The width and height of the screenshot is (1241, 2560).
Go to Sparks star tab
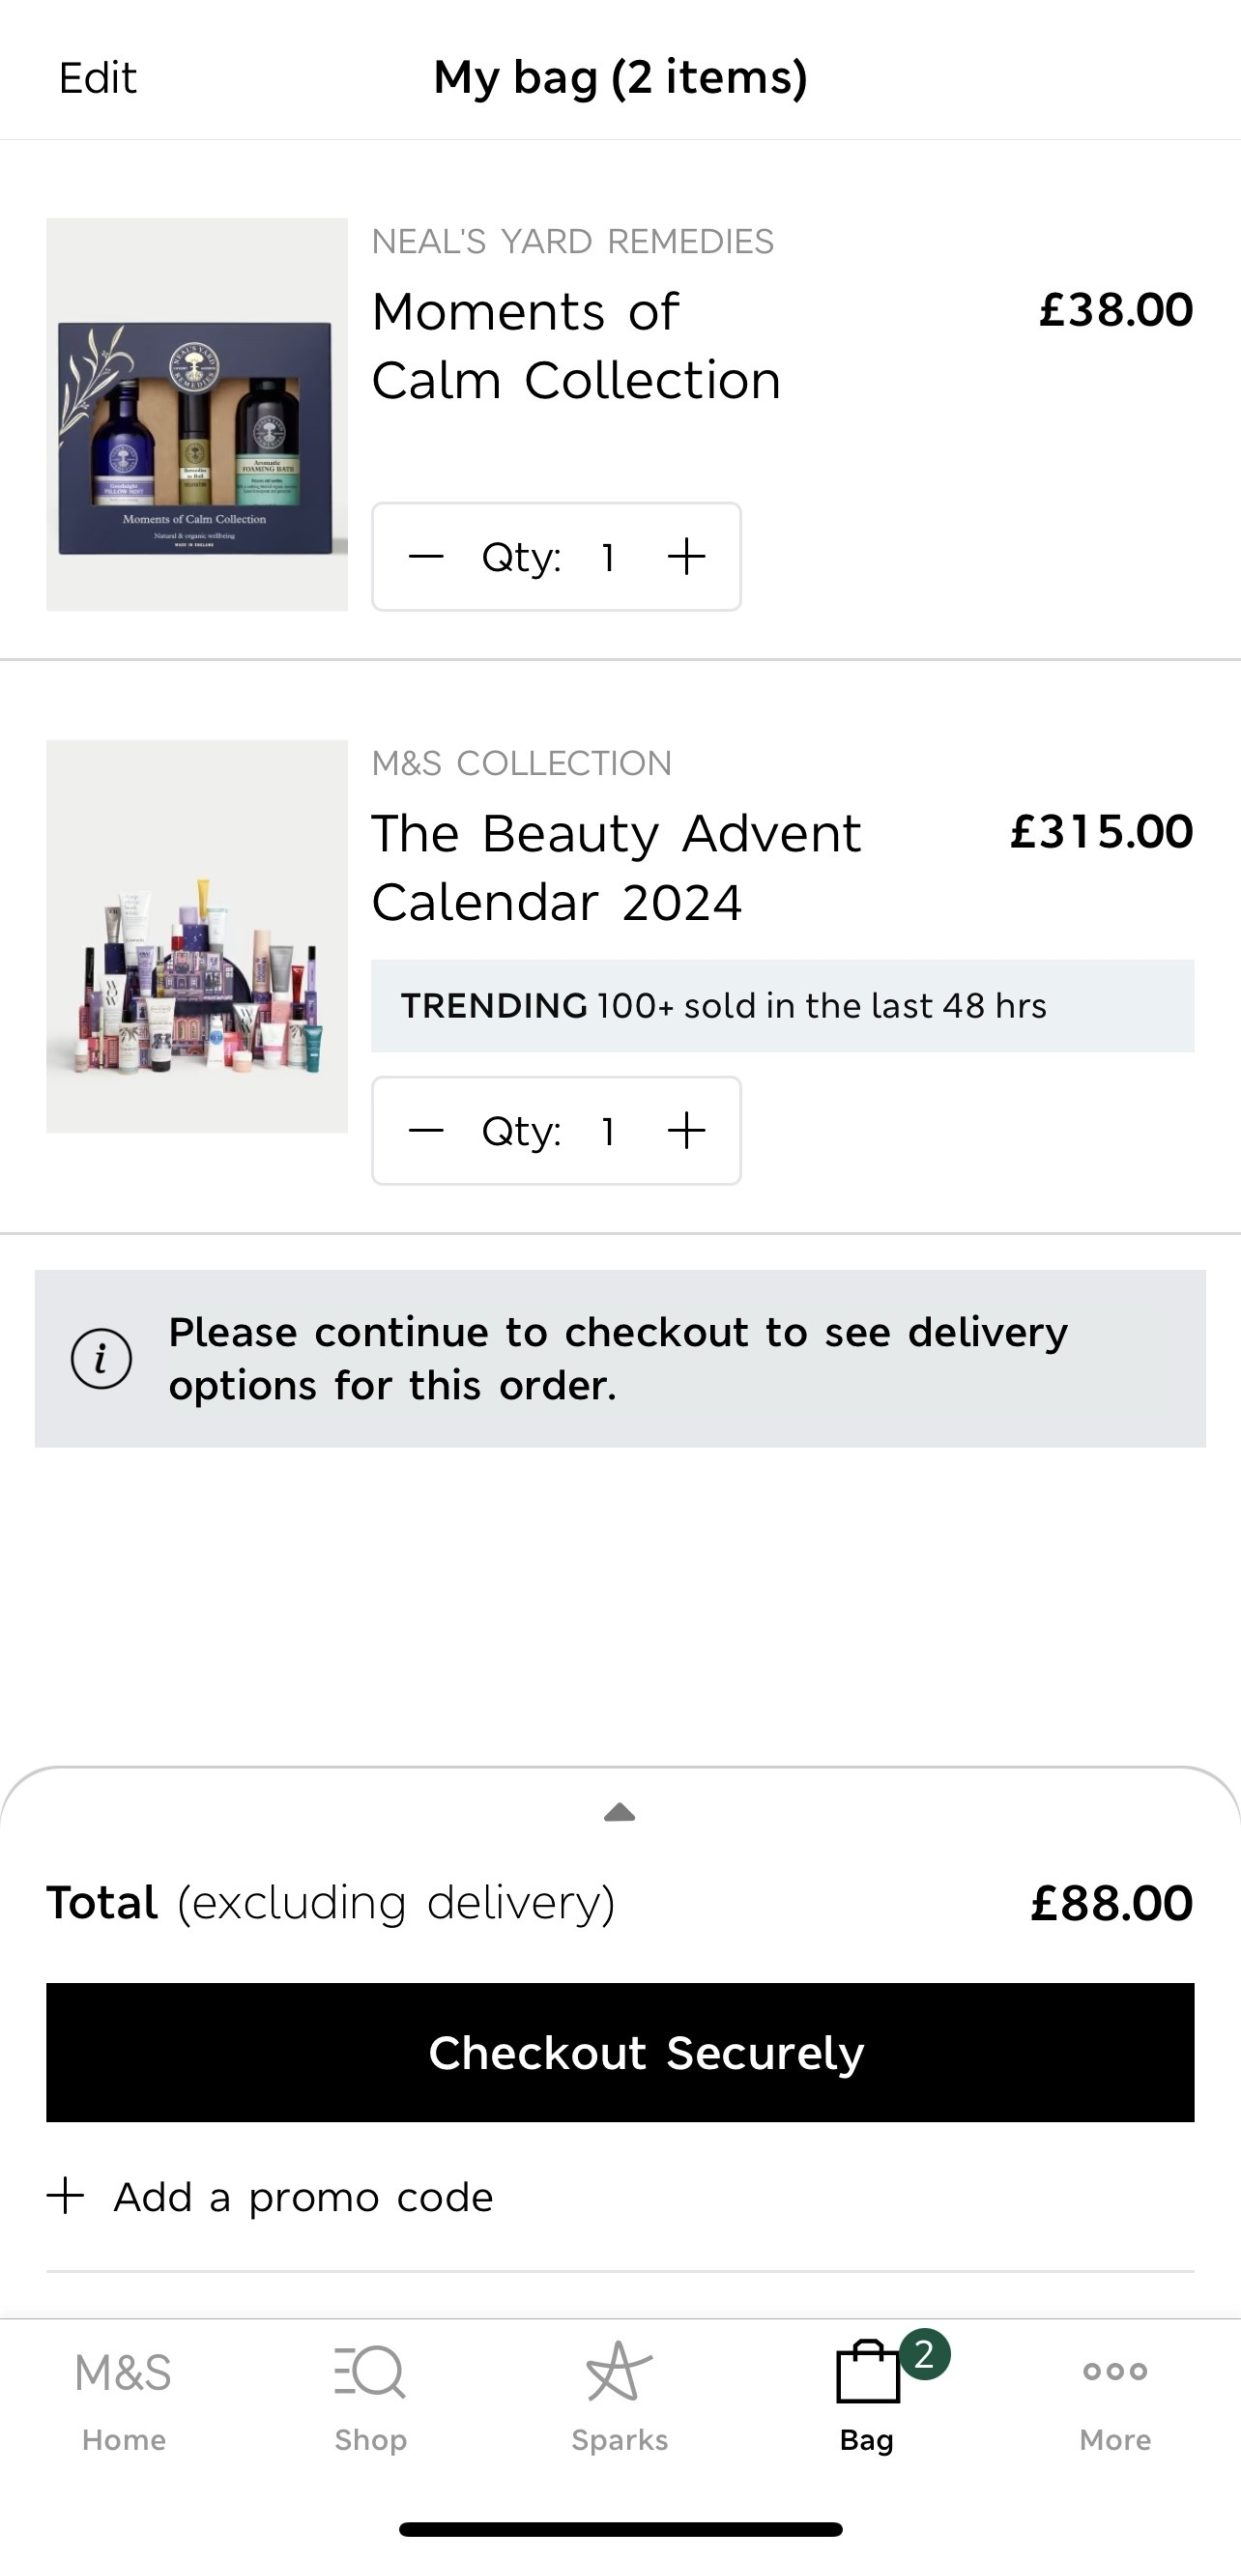coord(619,2396)
